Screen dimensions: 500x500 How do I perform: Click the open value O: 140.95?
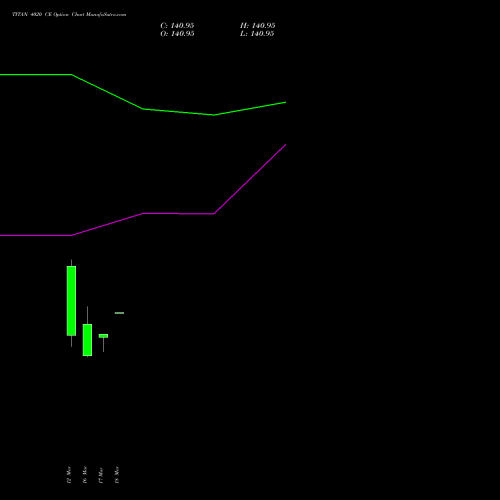177,34
